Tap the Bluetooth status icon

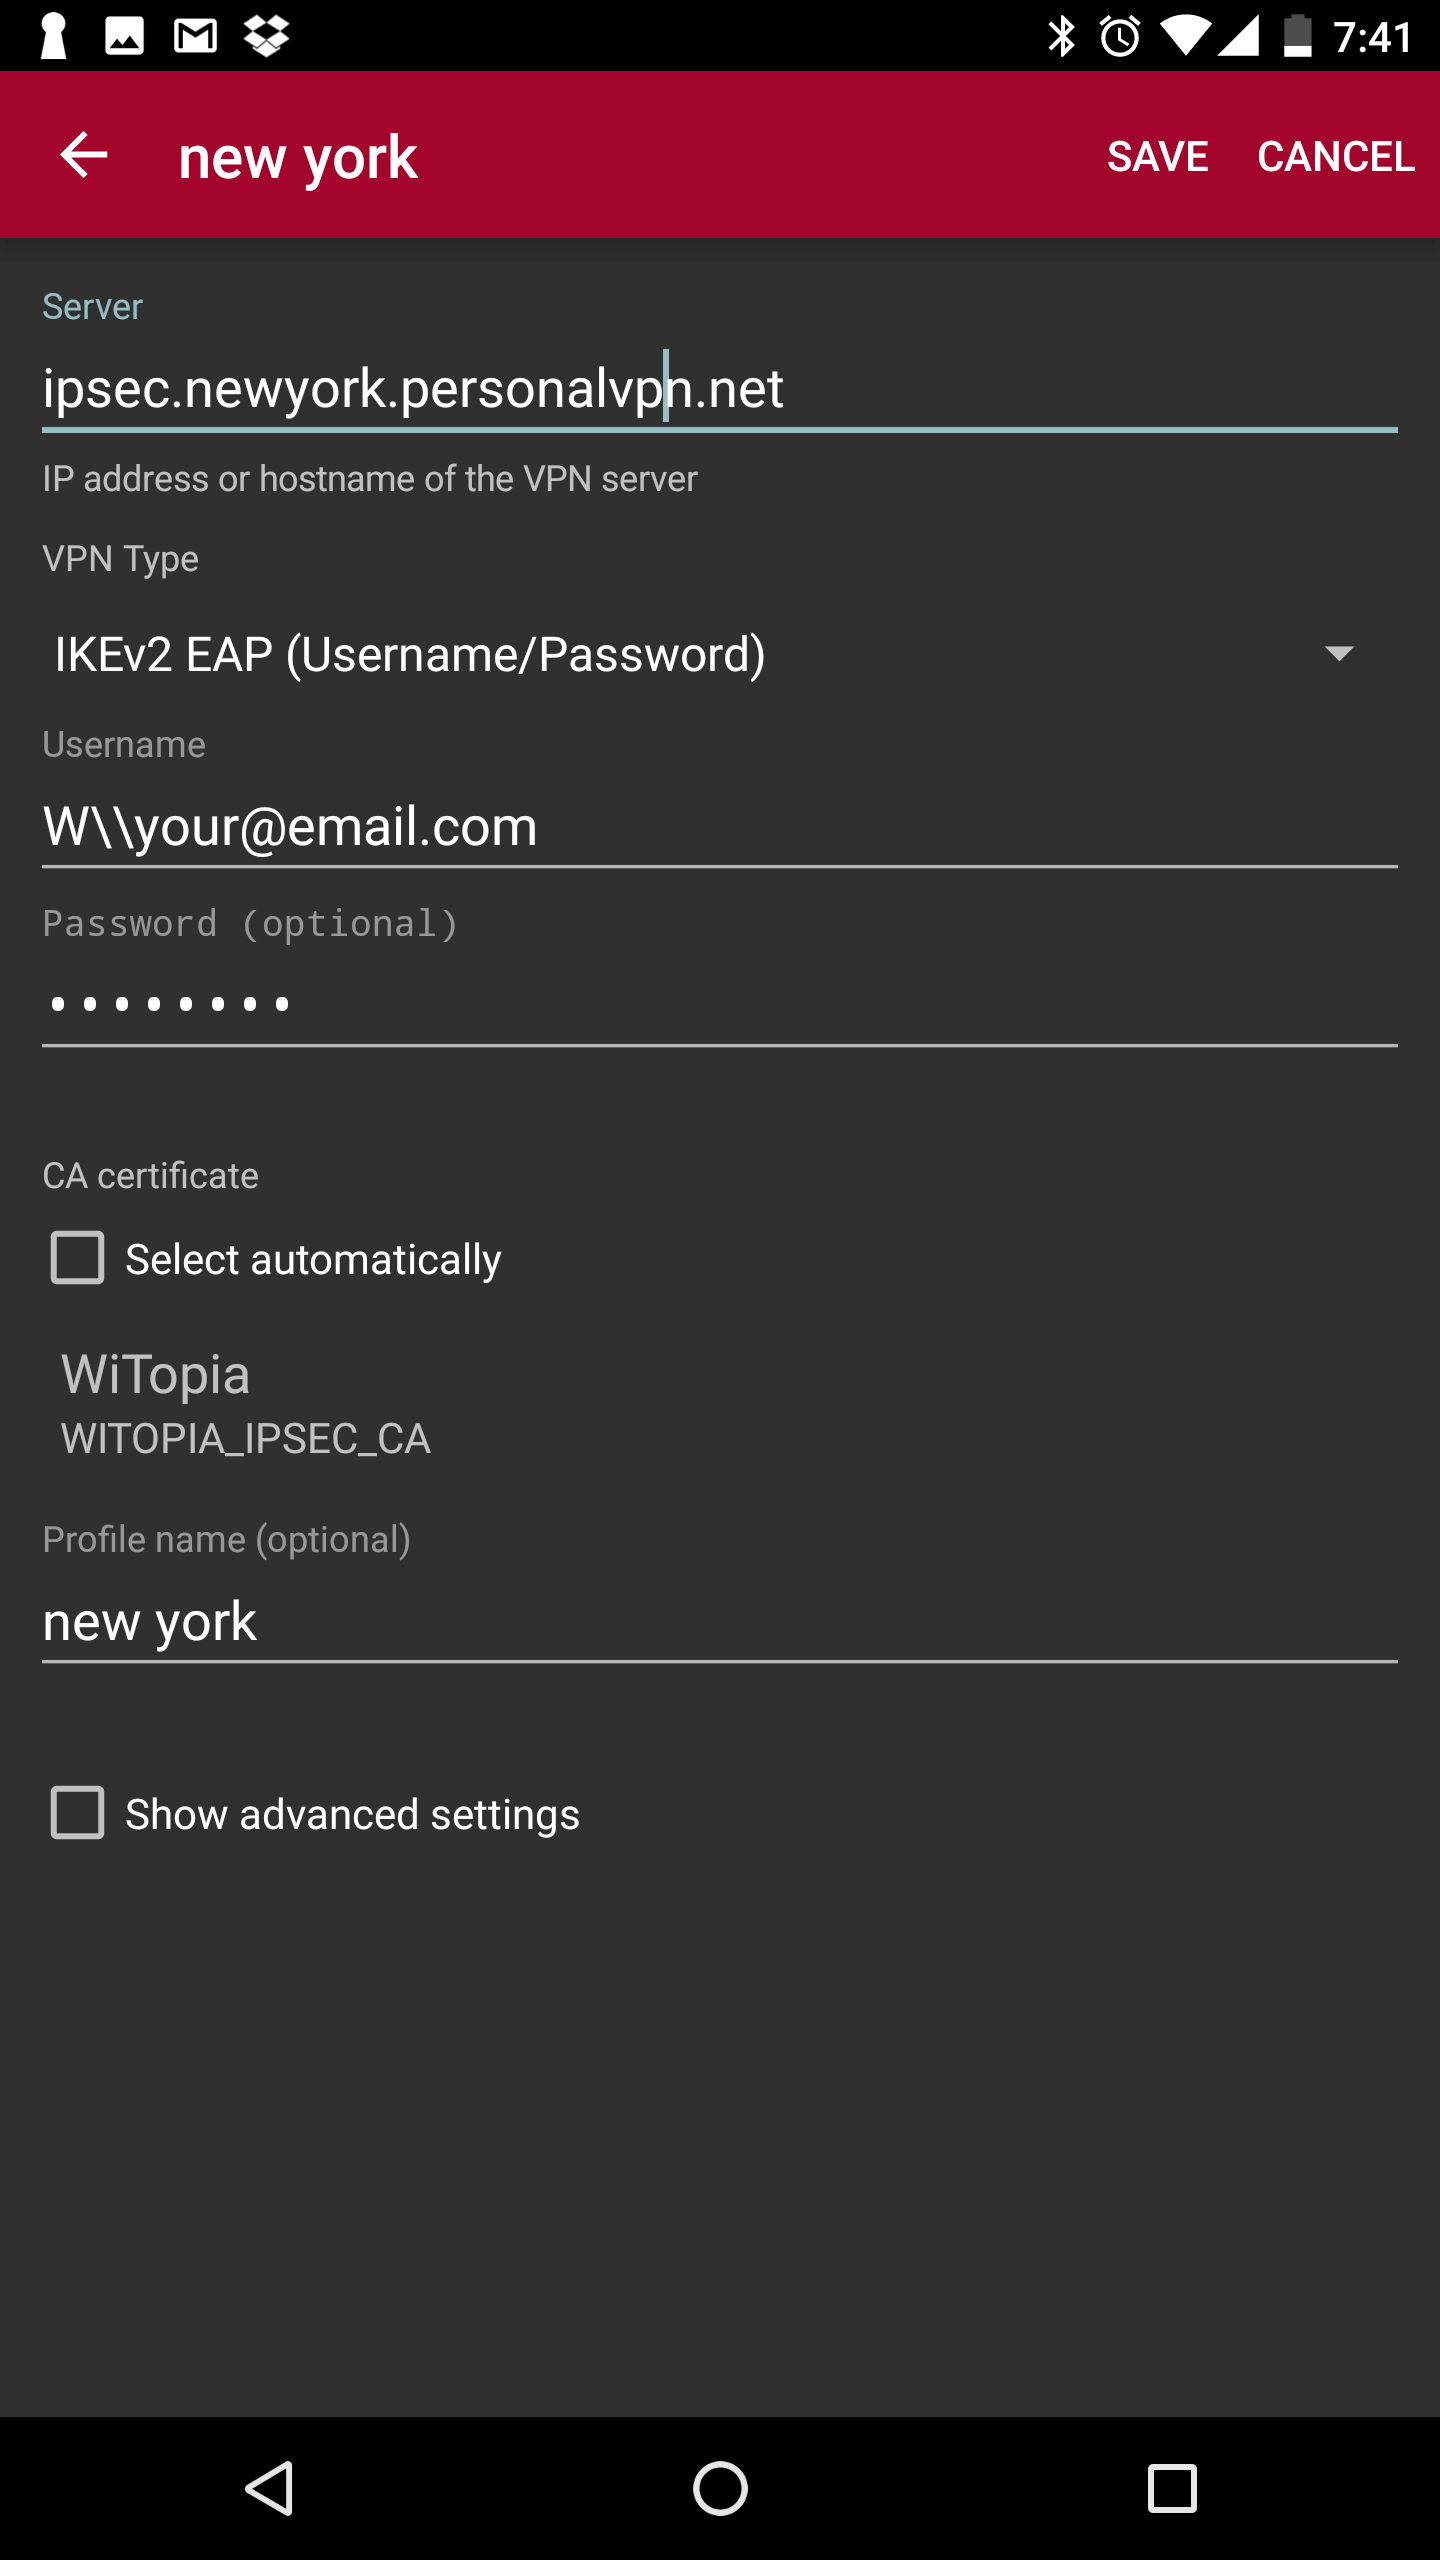tap(1061, 37)
